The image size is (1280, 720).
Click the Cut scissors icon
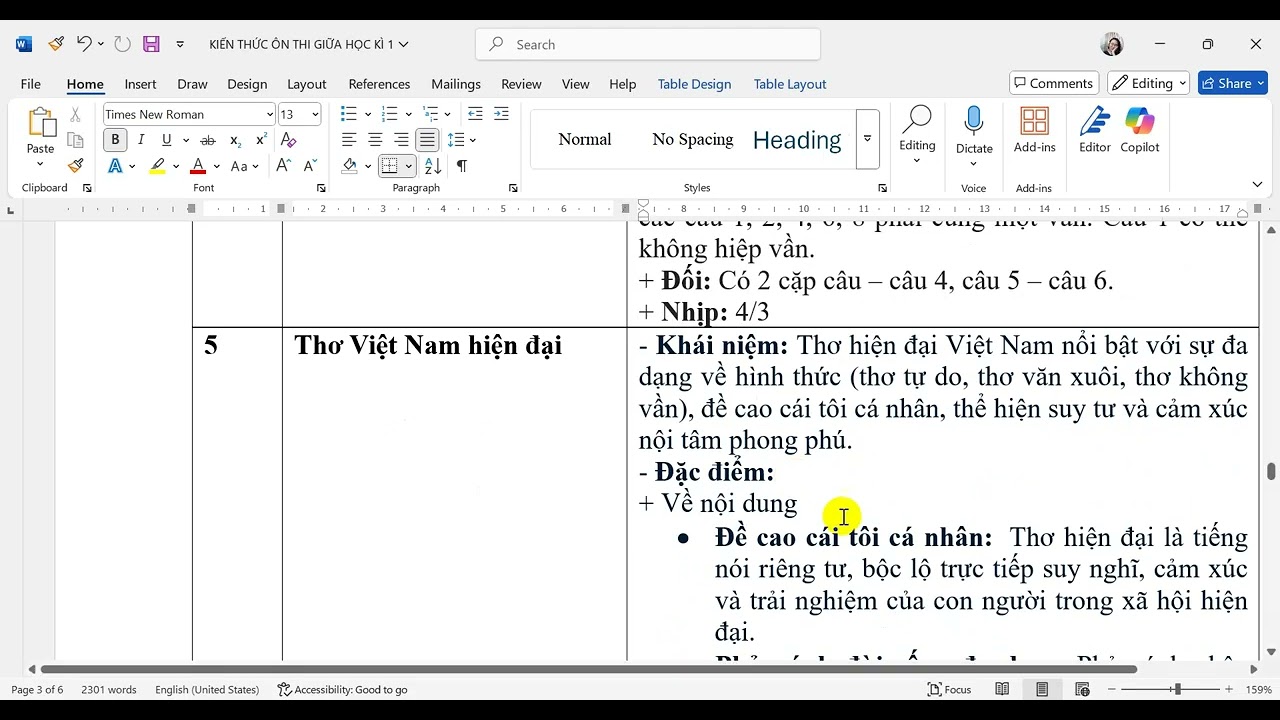(x=75, y=115)
